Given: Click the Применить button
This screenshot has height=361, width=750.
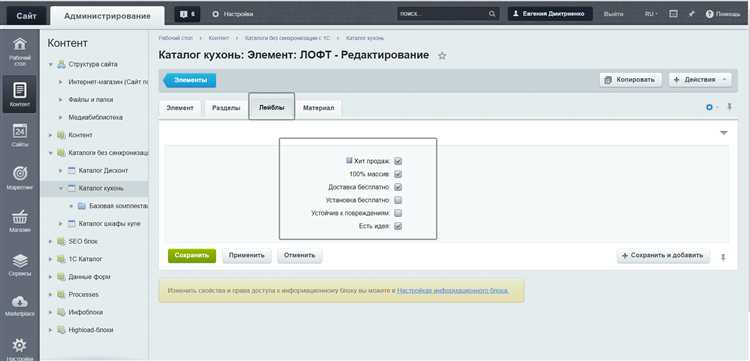Looking at the screenshot, I should pos(246,255).
